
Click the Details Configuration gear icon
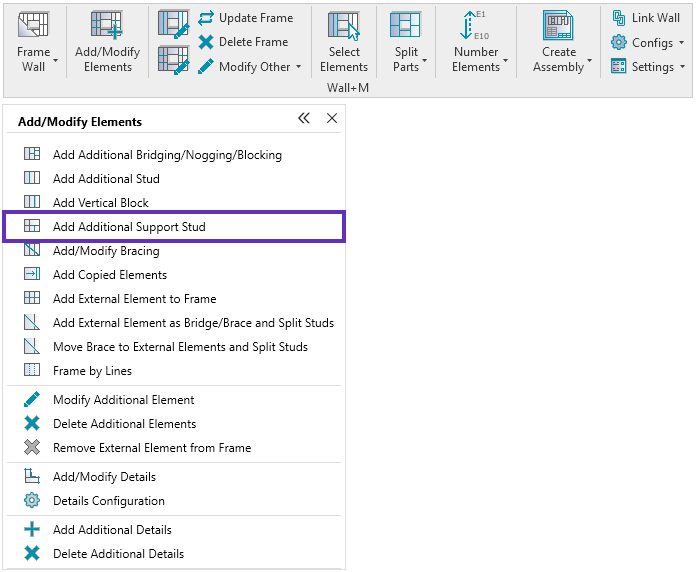(x=32, y=501)
